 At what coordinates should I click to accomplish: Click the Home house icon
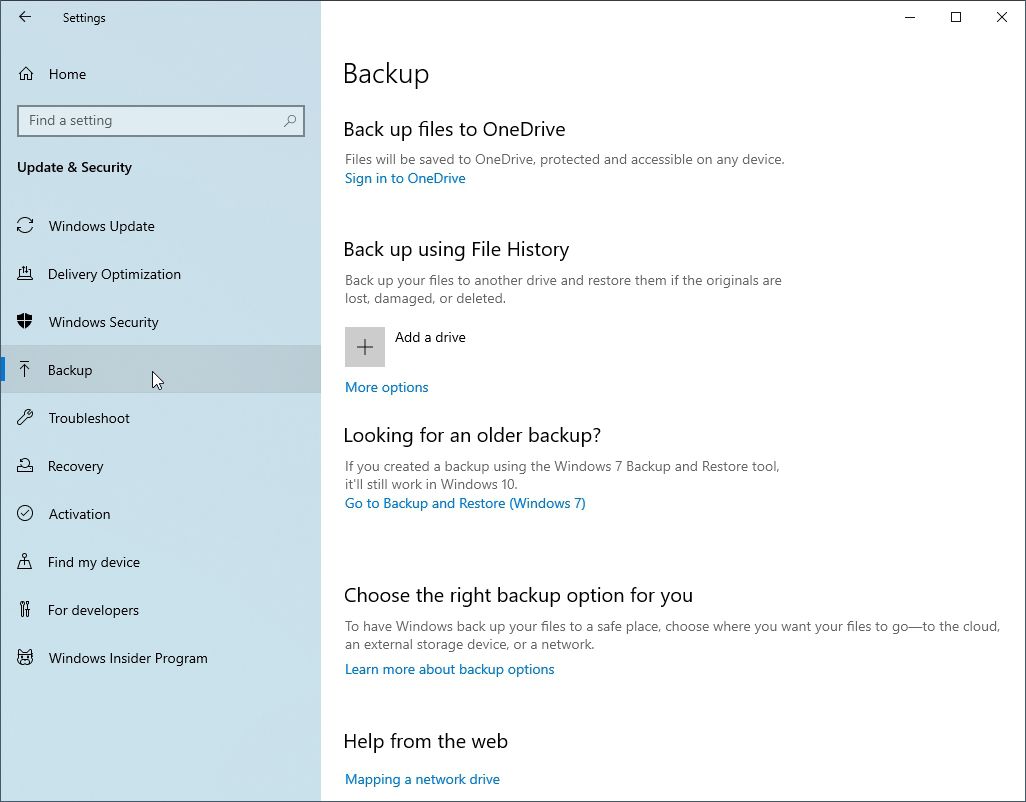pyautogui.click(x=26, y=74)
